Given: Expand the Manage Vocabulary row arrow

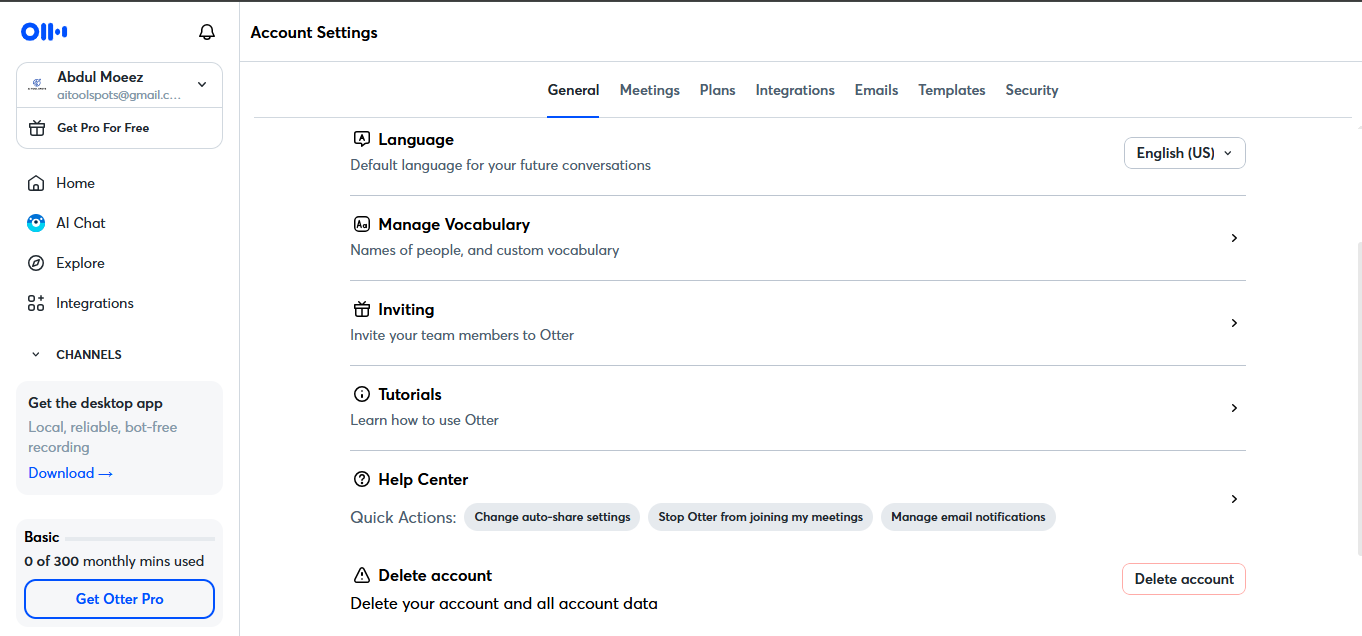Looking at the screenshot, I should pos(1234,238).
